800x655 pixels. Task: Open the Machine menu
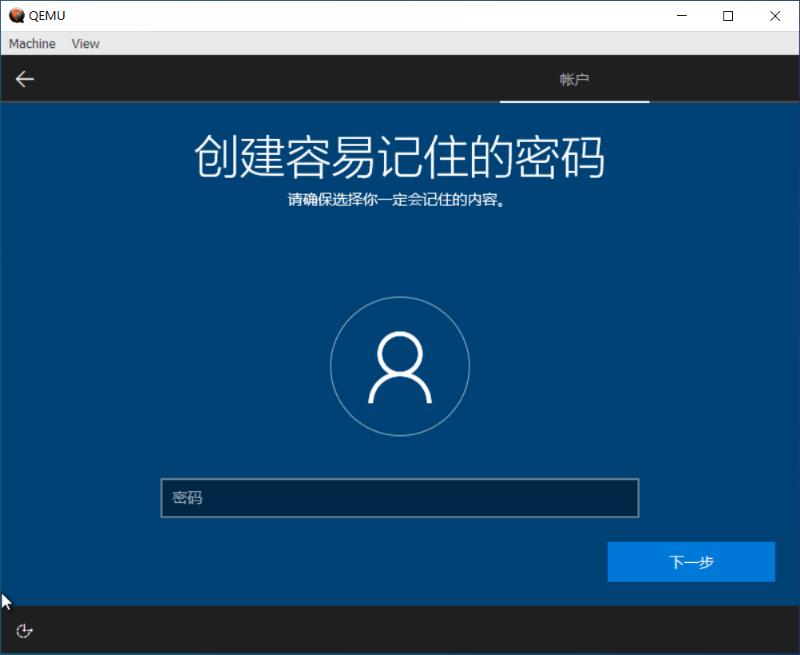[31, 43]
